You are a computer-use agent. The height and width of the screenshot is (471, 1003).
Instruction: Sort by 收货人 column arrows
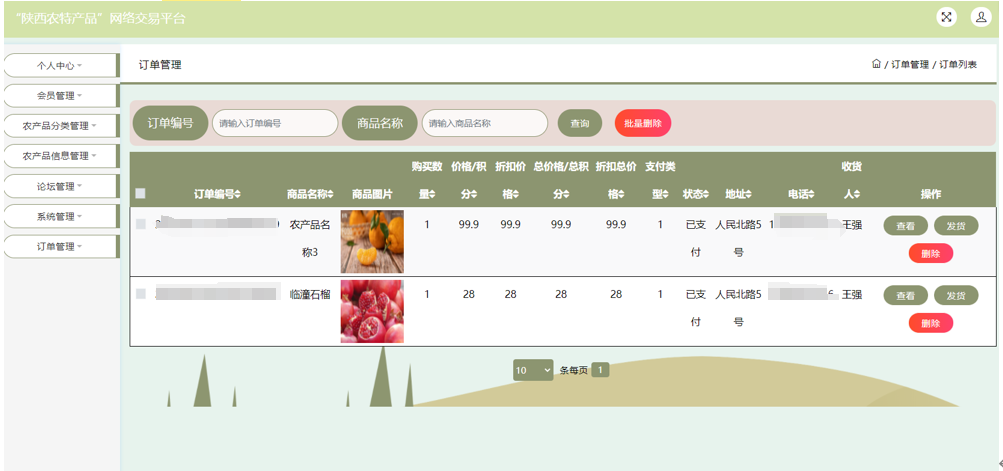tap(857, 195)
